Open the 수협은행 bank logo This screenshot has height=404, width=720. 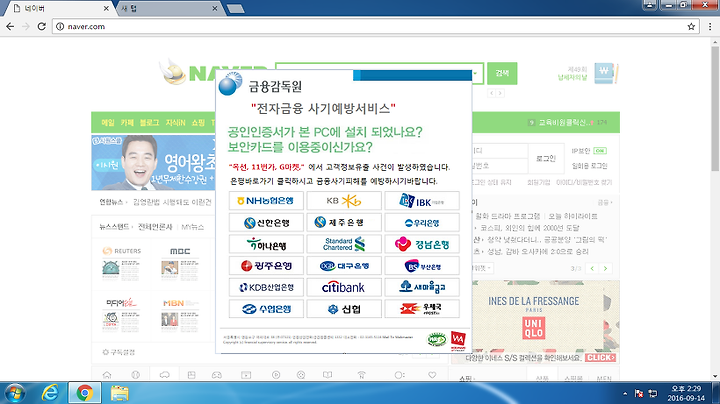click(x=266, y=309)
